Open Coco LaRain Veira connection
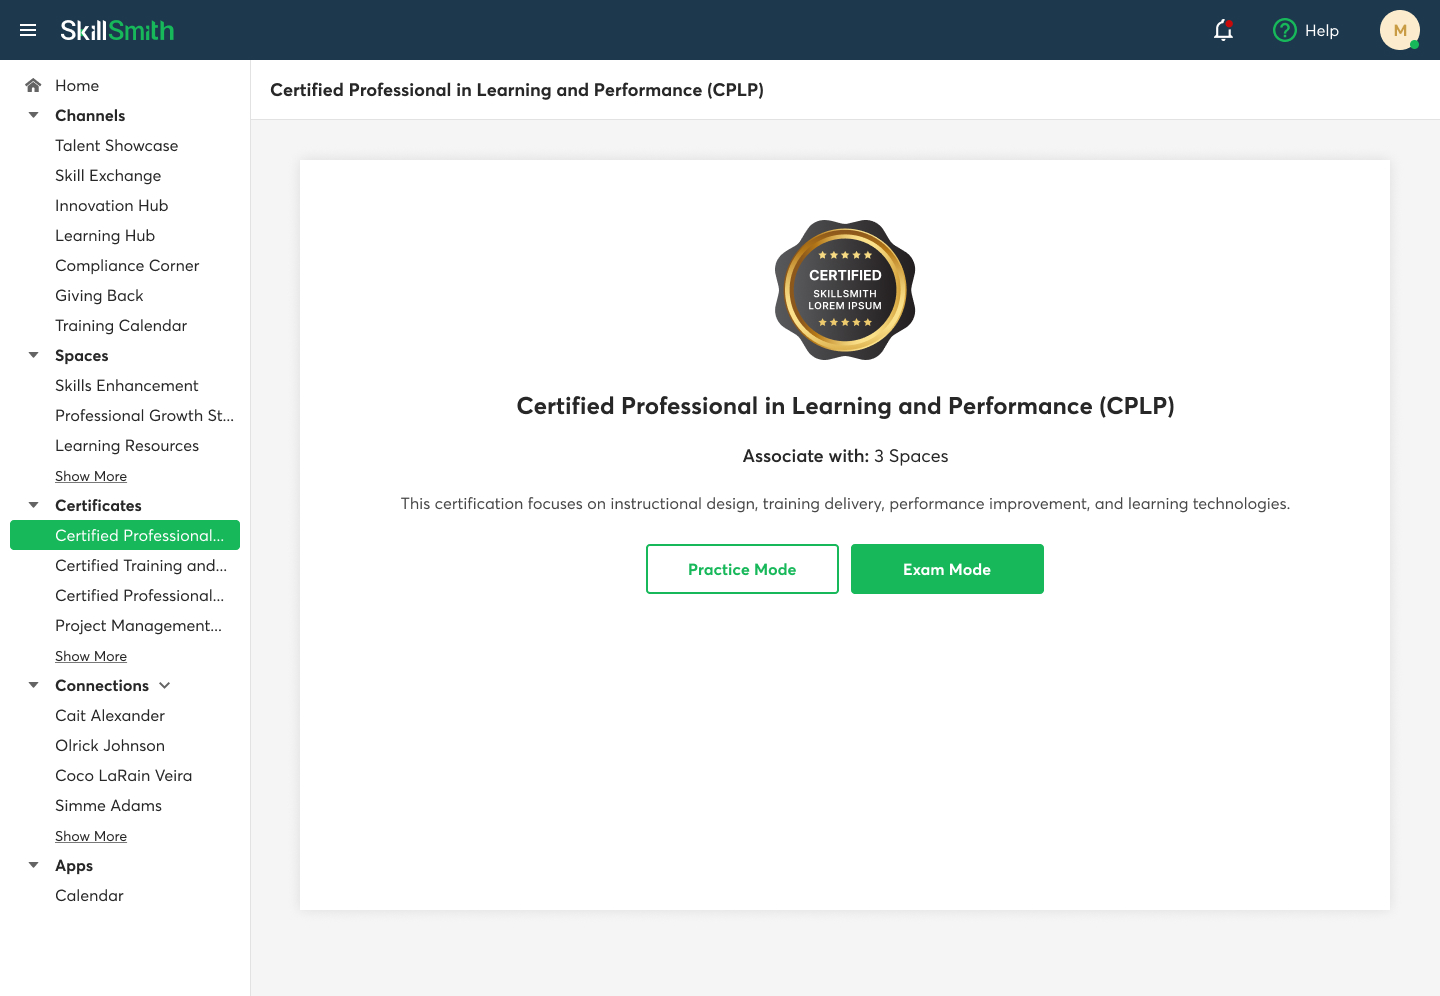The height and width of the screenshot is (996, 1440). 123,775
